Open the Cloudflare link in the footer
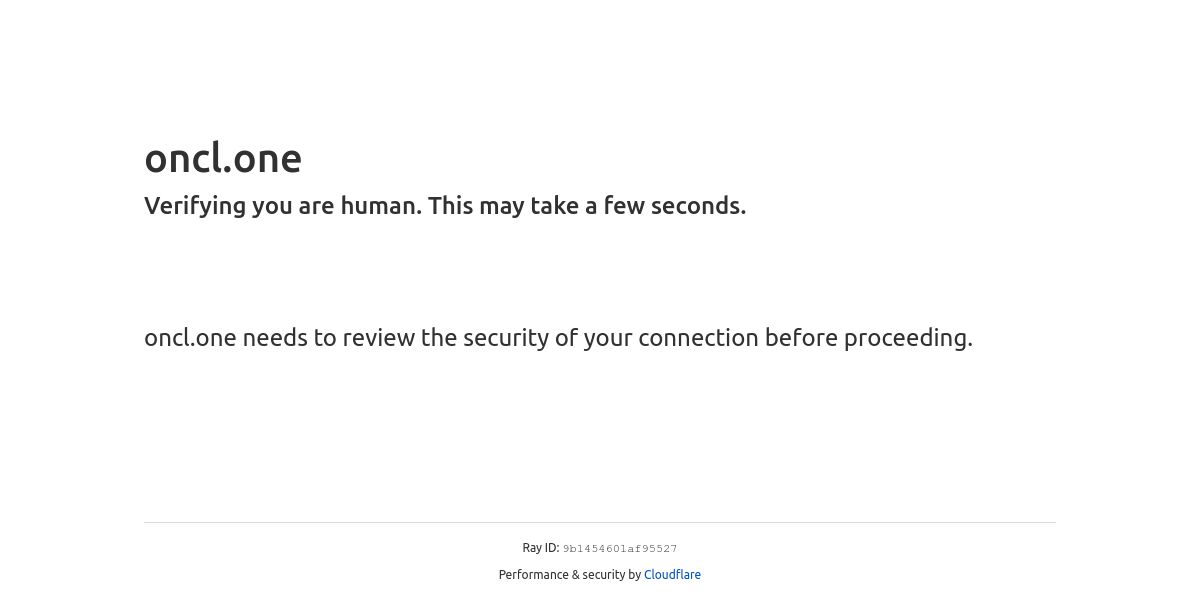The height and width of the screenshot is (600, 1200). pos(672,575)
